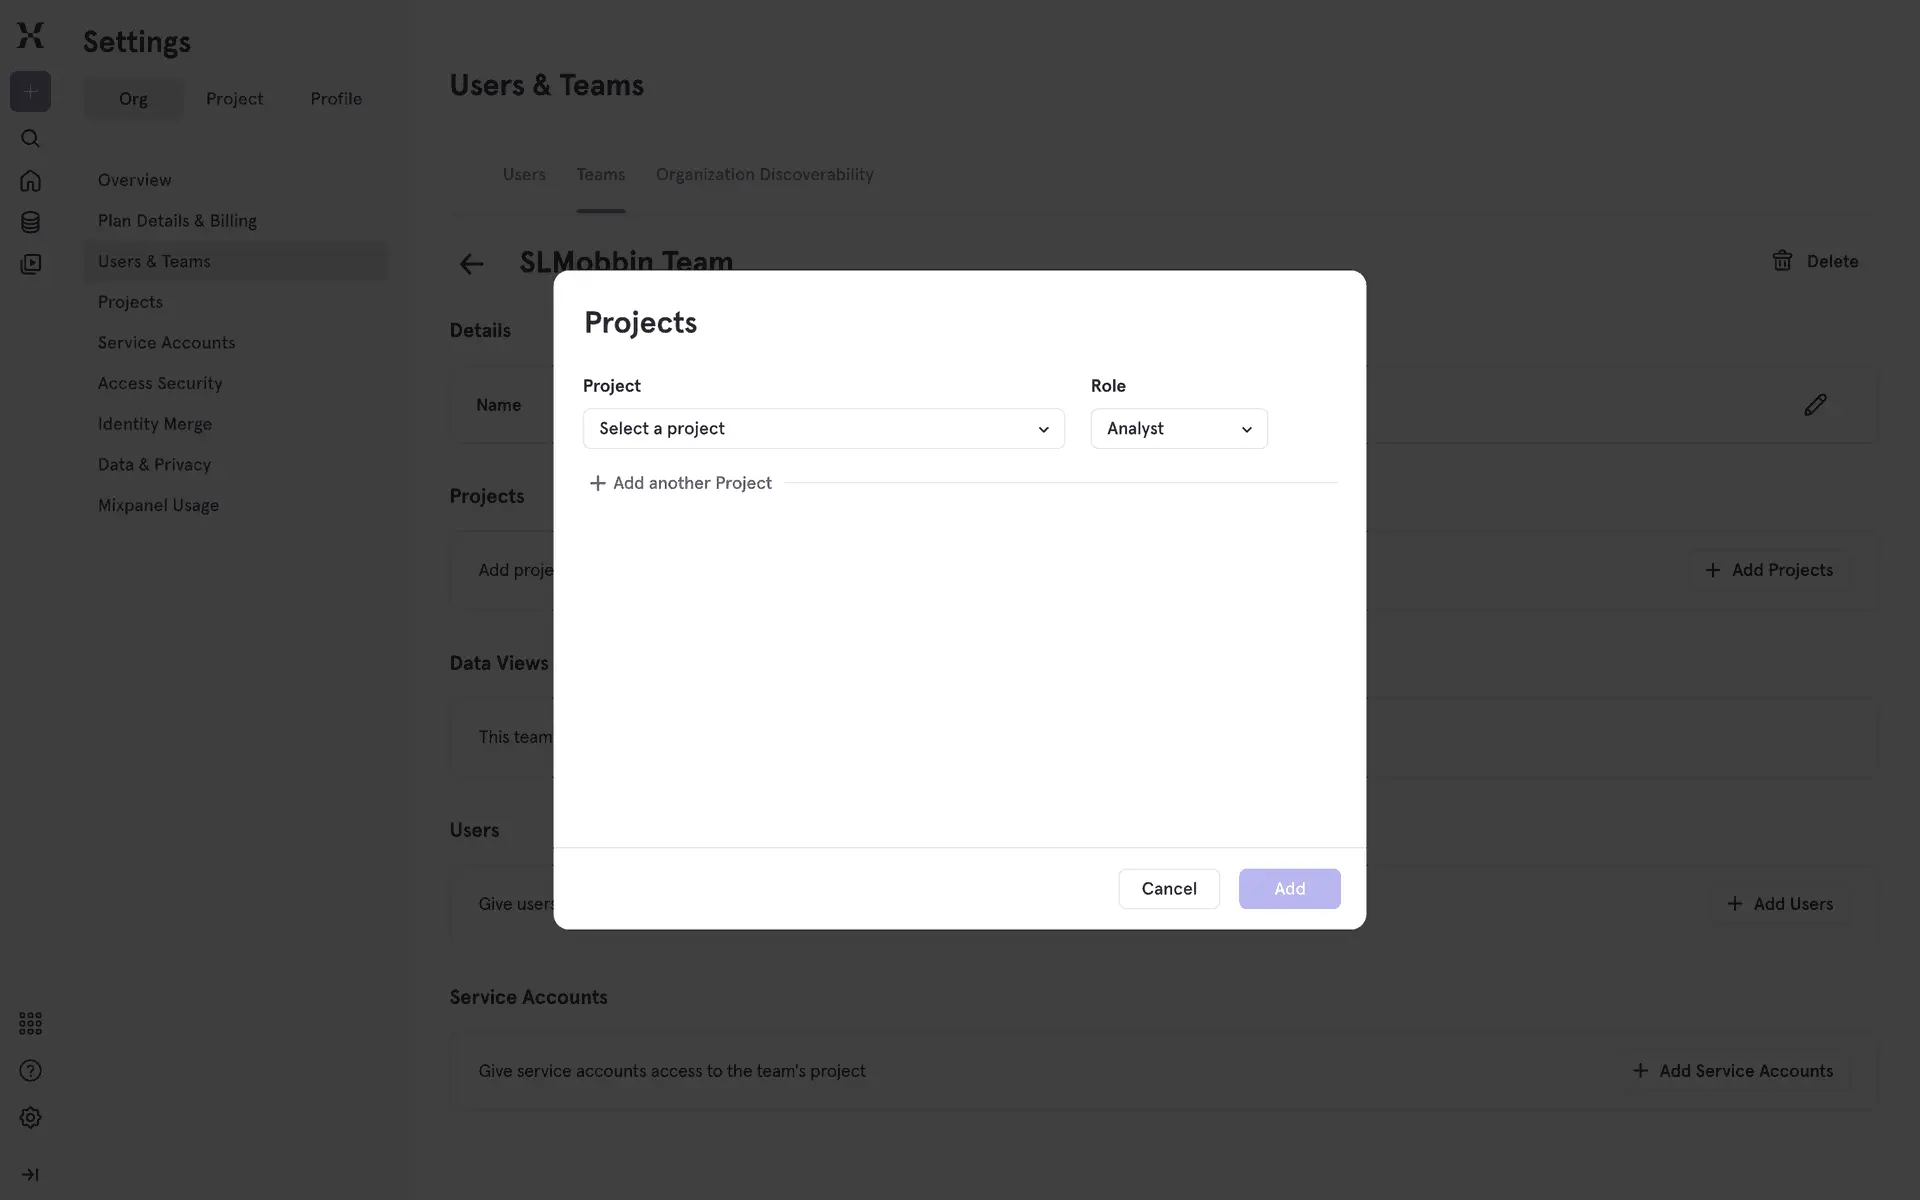
Task: Click the back arrow beside SLMobbin Team
Action: pyautogui.click(x=471, y=264)
